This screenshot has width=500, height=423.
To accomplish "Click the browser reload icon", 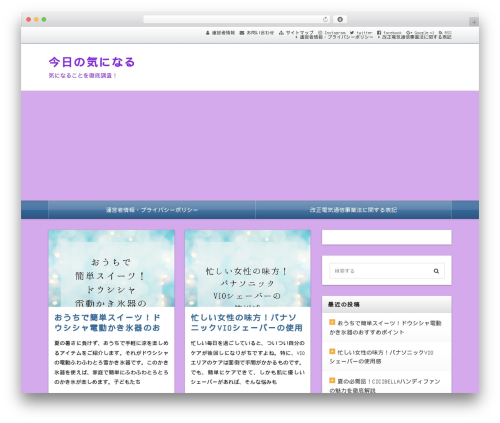I will click(325, 19).
